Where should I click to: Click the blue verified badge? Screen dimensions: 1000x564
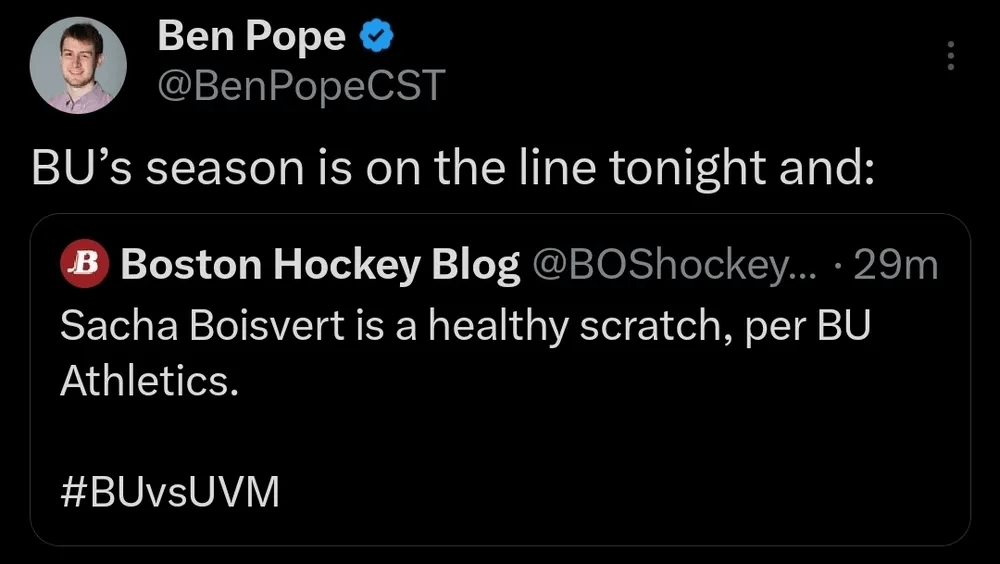(x=376, y=38)
